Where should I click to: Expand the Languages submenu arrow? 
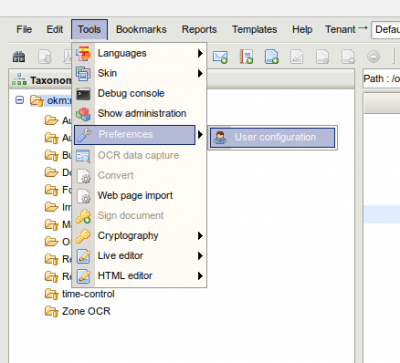(x=200, y=53)
